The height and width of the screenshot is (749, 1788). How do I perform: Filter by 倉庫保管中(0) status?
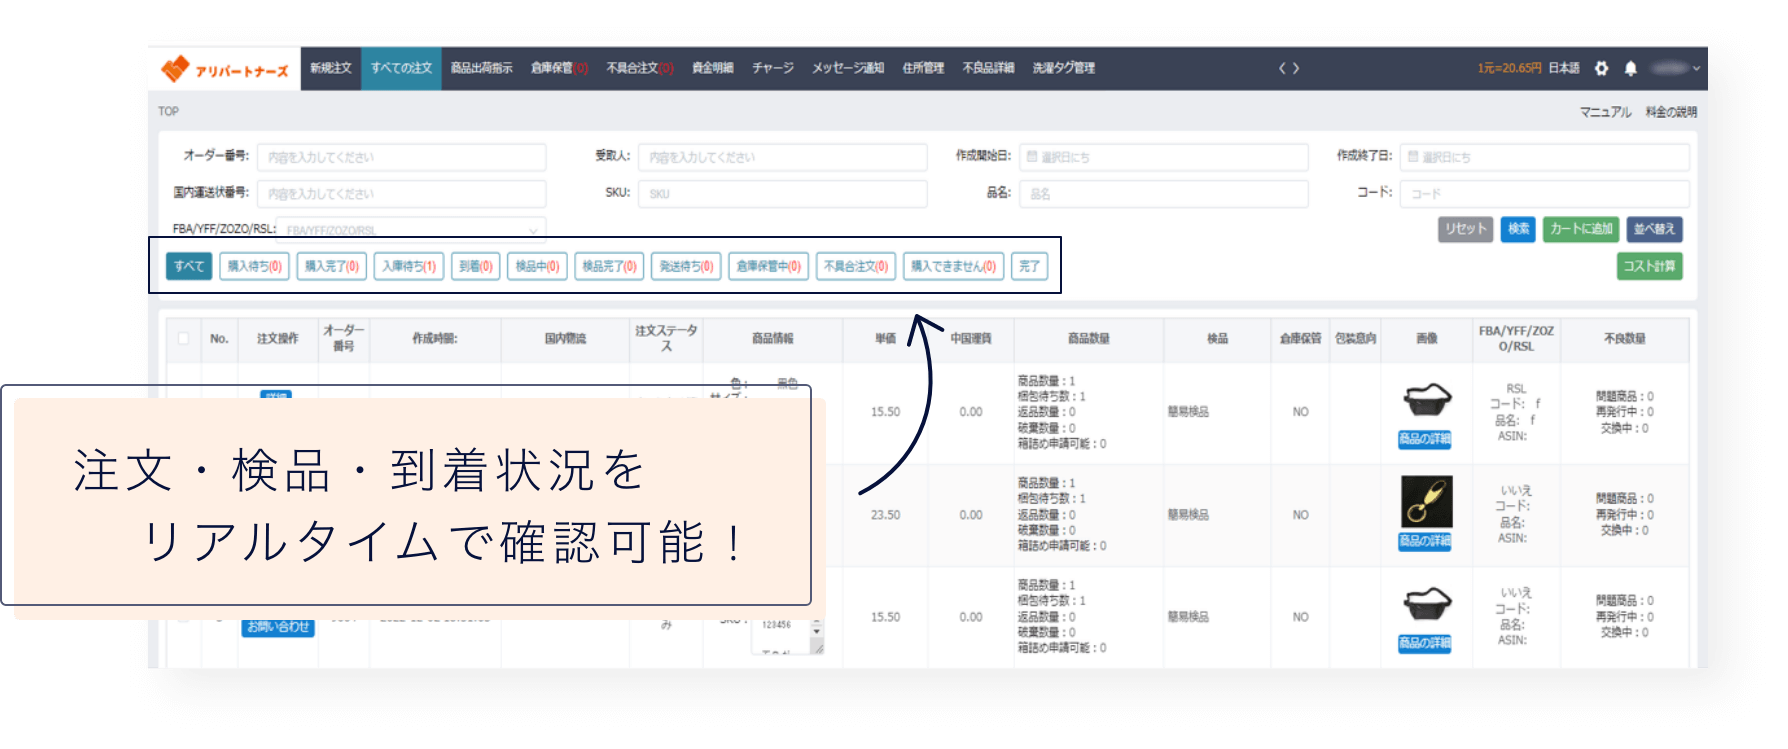pos(768,266)
